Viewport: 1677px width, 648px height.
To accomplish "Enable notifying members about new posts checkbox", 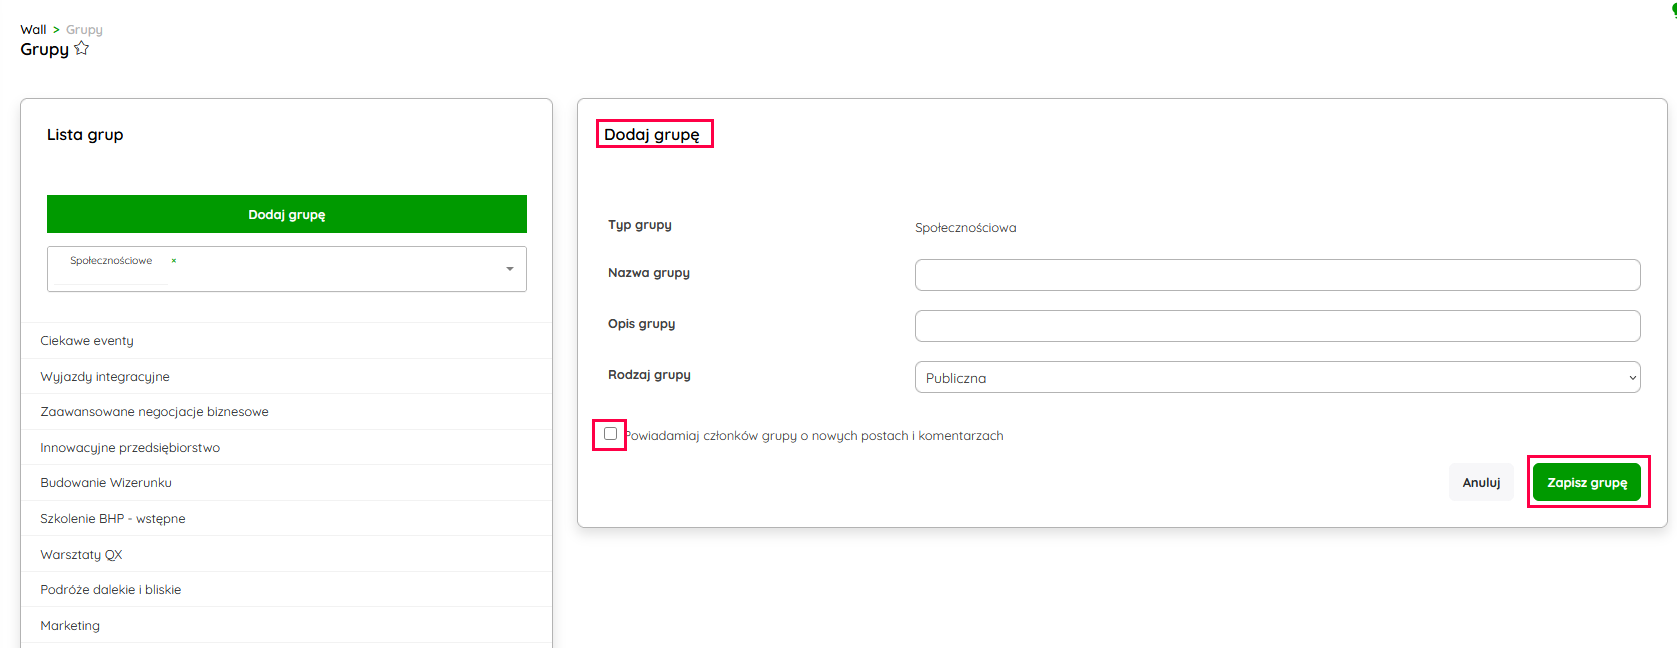I will (610, 434).
